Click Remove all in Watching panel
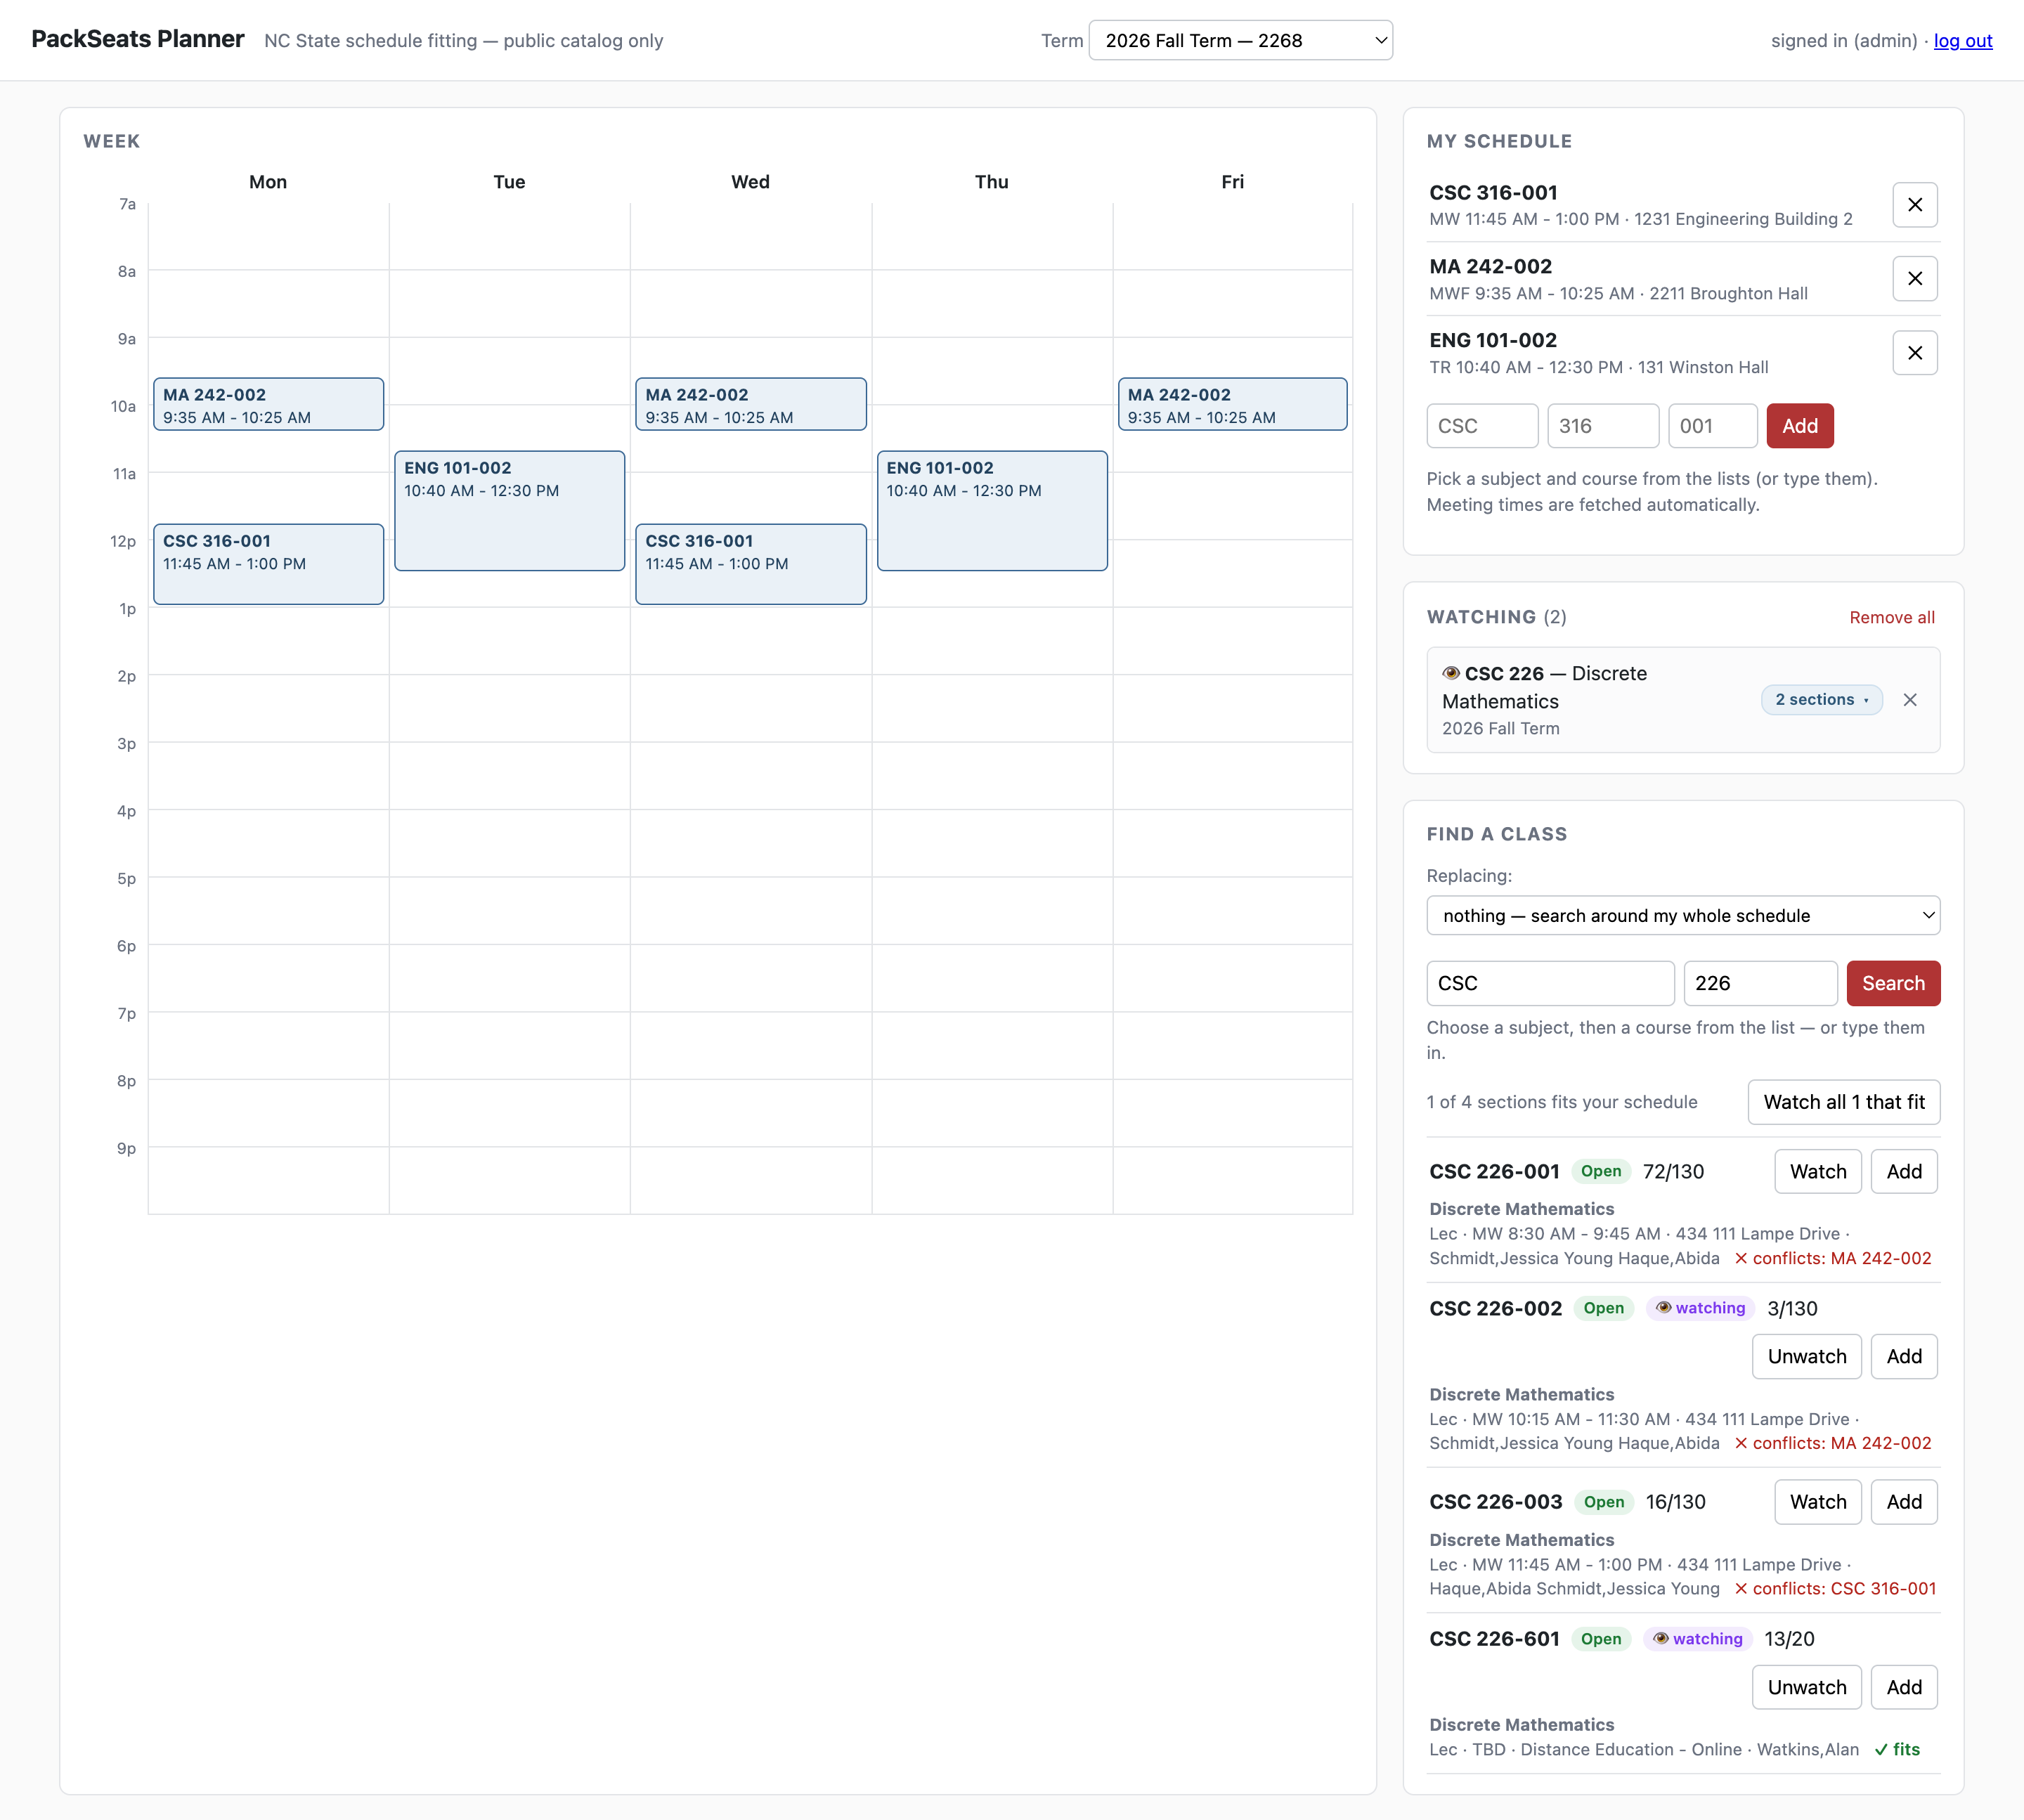Viewport: 2024px width, 1820px height. 1891,618
